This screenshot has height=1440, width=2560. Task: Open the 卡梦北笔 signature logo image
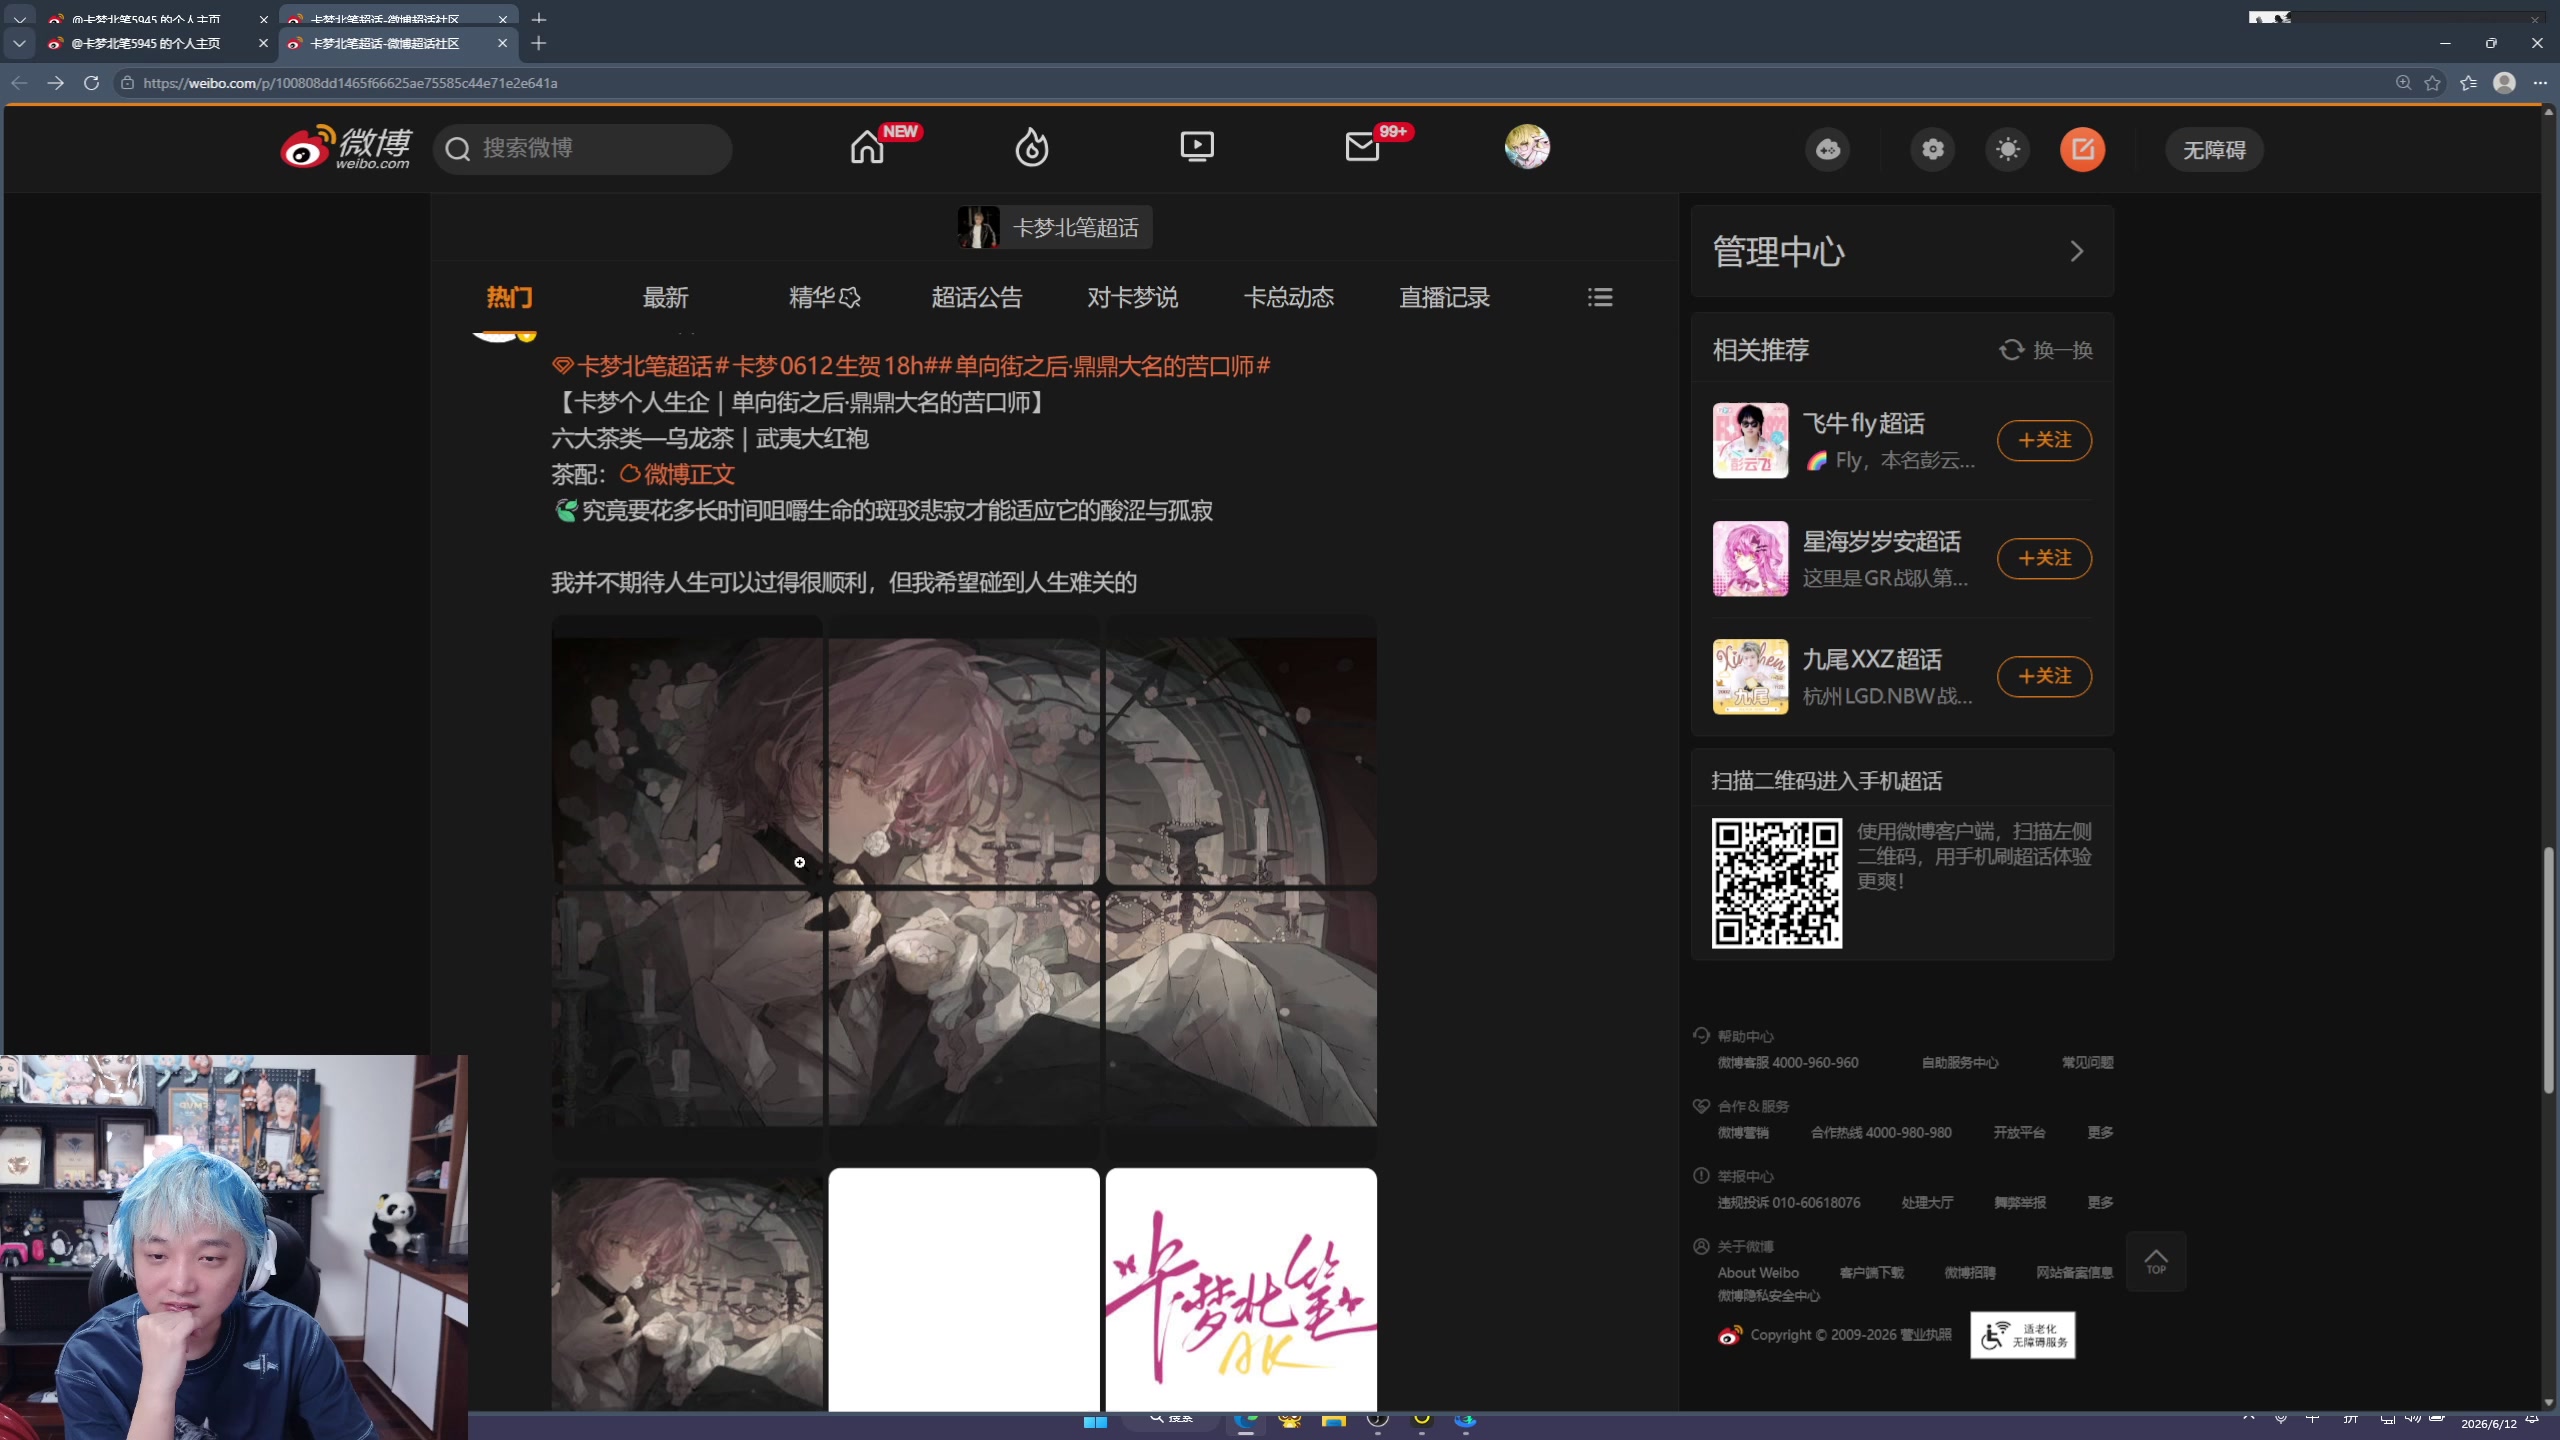click(1241, 1290)
